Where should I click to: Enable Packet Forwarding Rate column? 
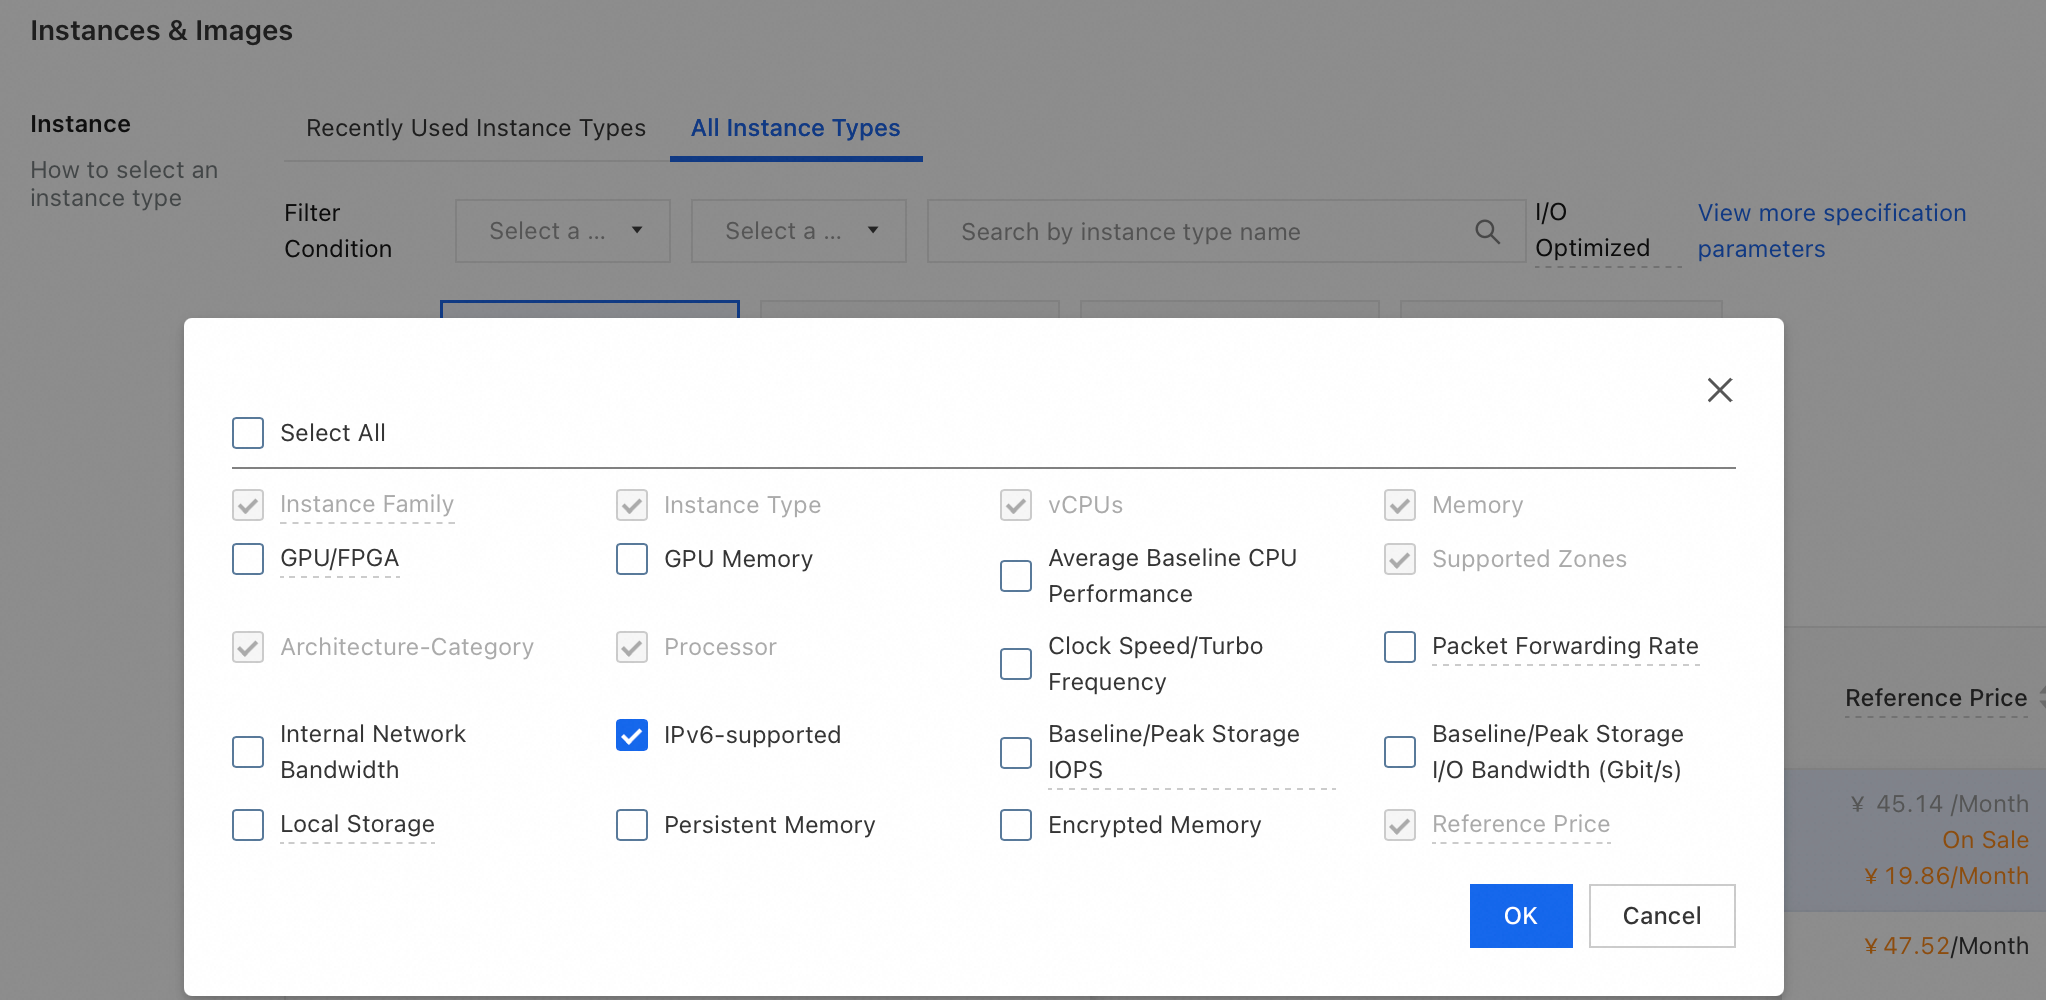(x=1400, y=647)
